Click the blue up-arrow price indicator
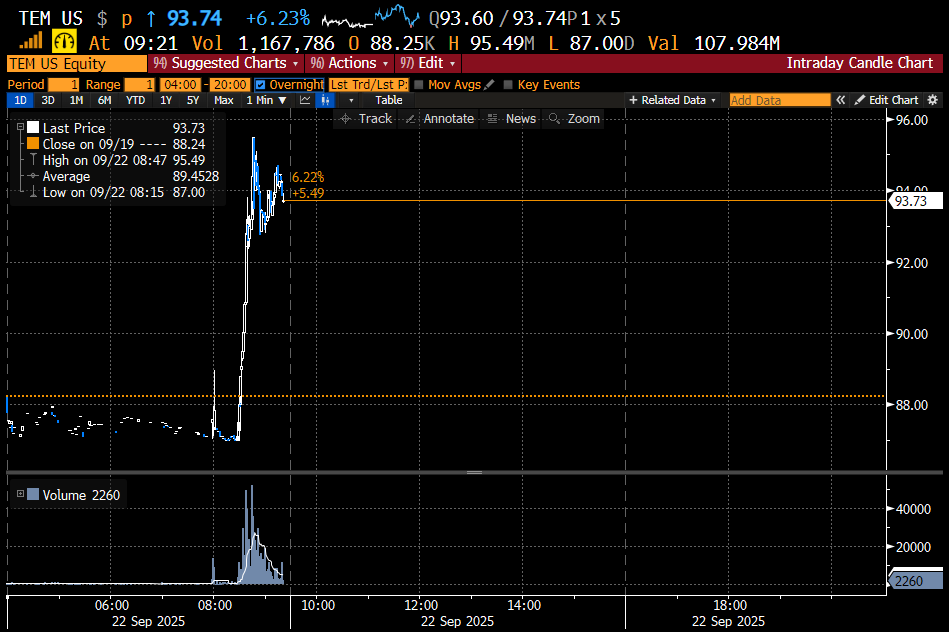The height and width of the screenshot is (632, 949). (151, 19)
